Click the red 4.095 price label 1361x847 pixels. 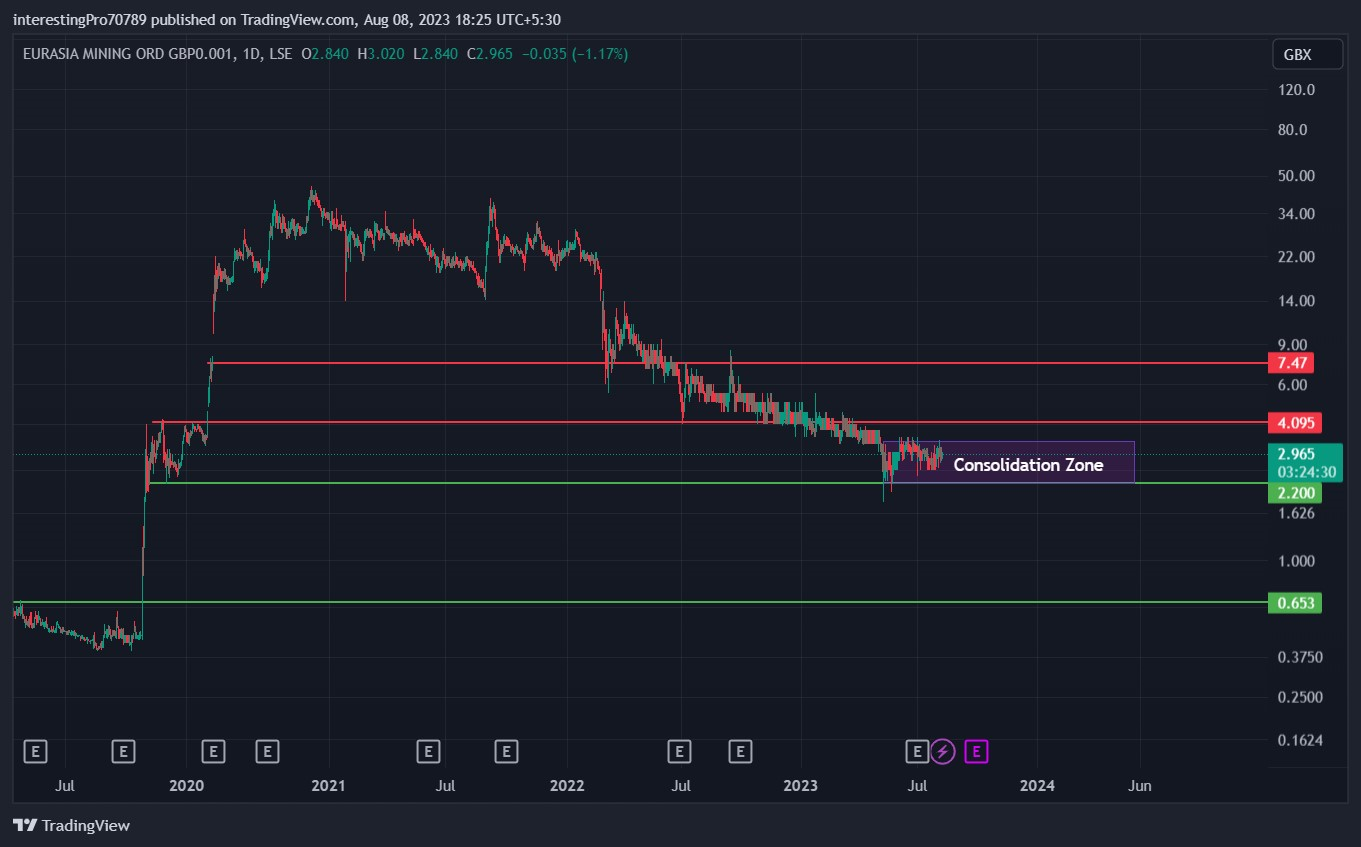(x=1294, y=422)
